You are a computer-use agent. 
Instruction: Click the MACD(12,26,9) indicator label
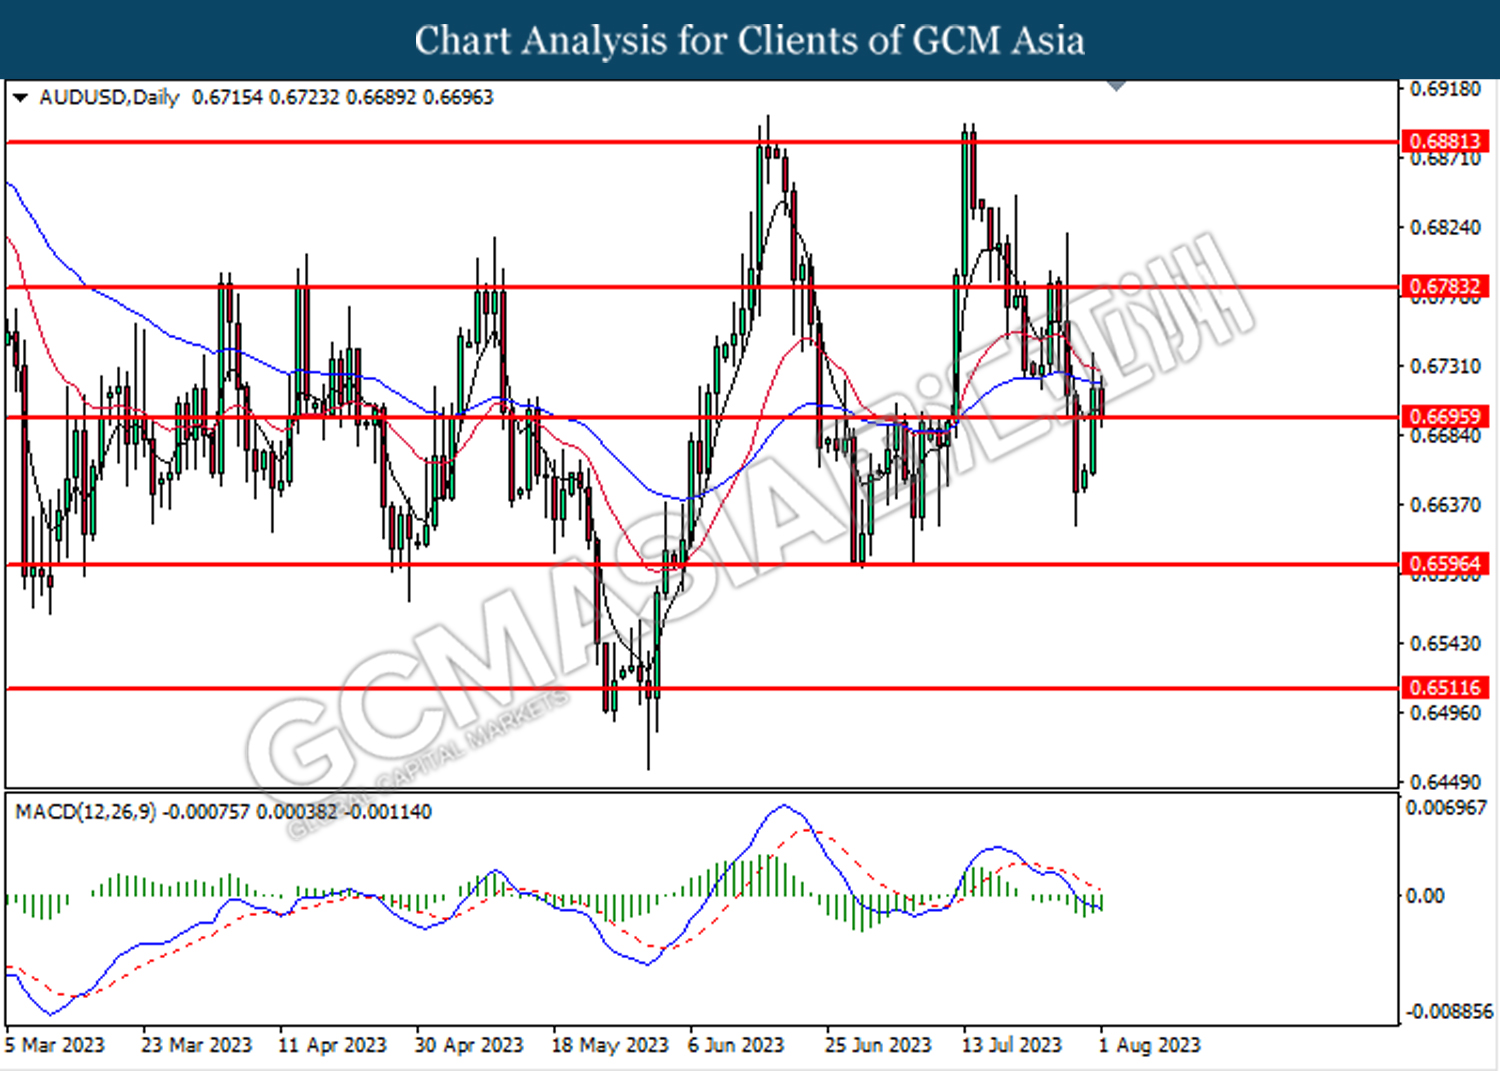click(86, 812)
